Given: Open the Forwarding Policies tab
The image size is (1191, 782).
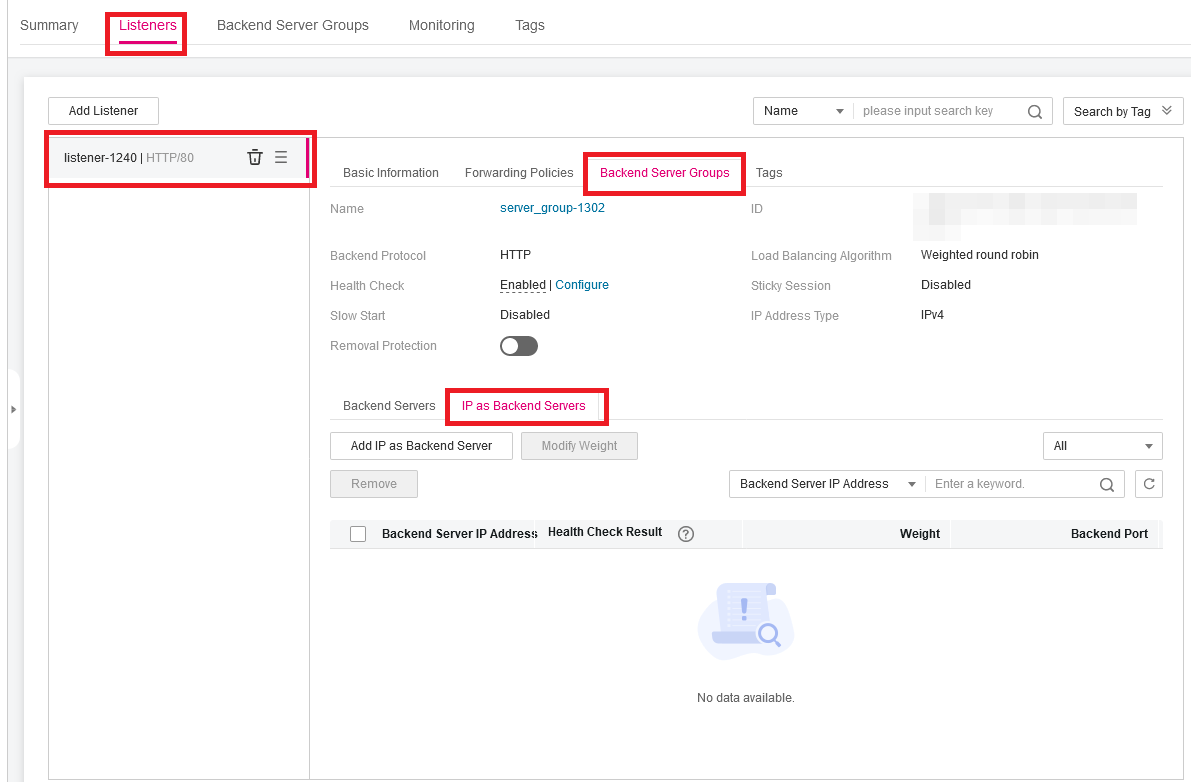Looking at the screenshot, I should (x=518, y=172).
